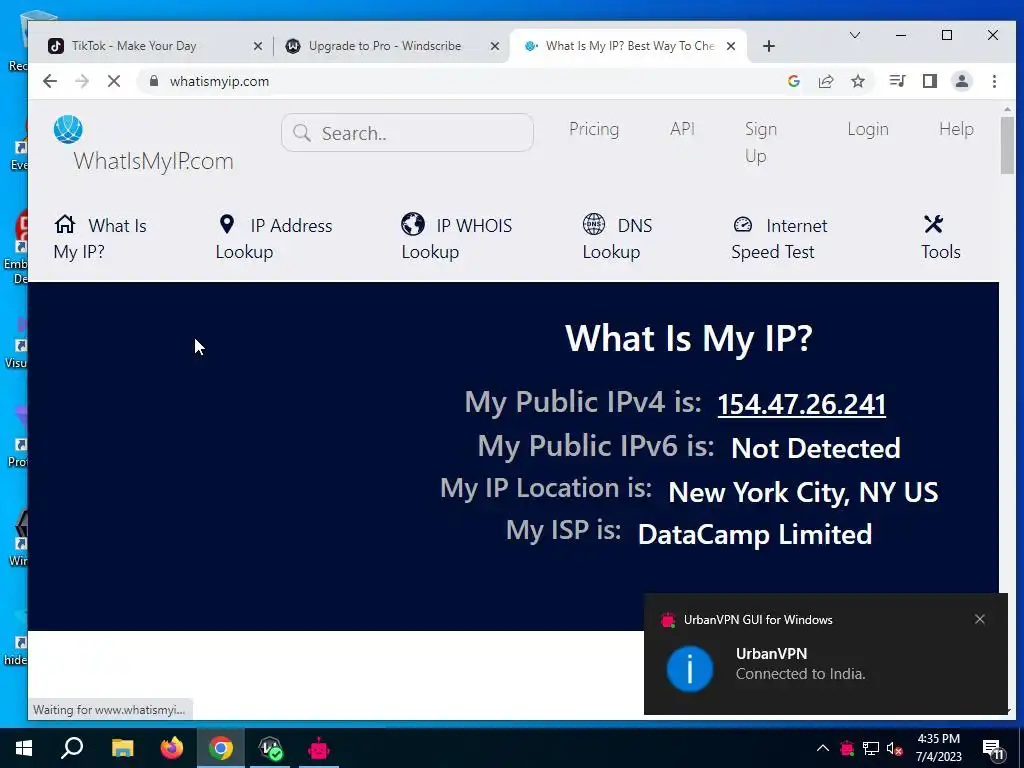Click the Pricing link
The width and height of the screenshot is (1024, 768).
click(594, 129)
